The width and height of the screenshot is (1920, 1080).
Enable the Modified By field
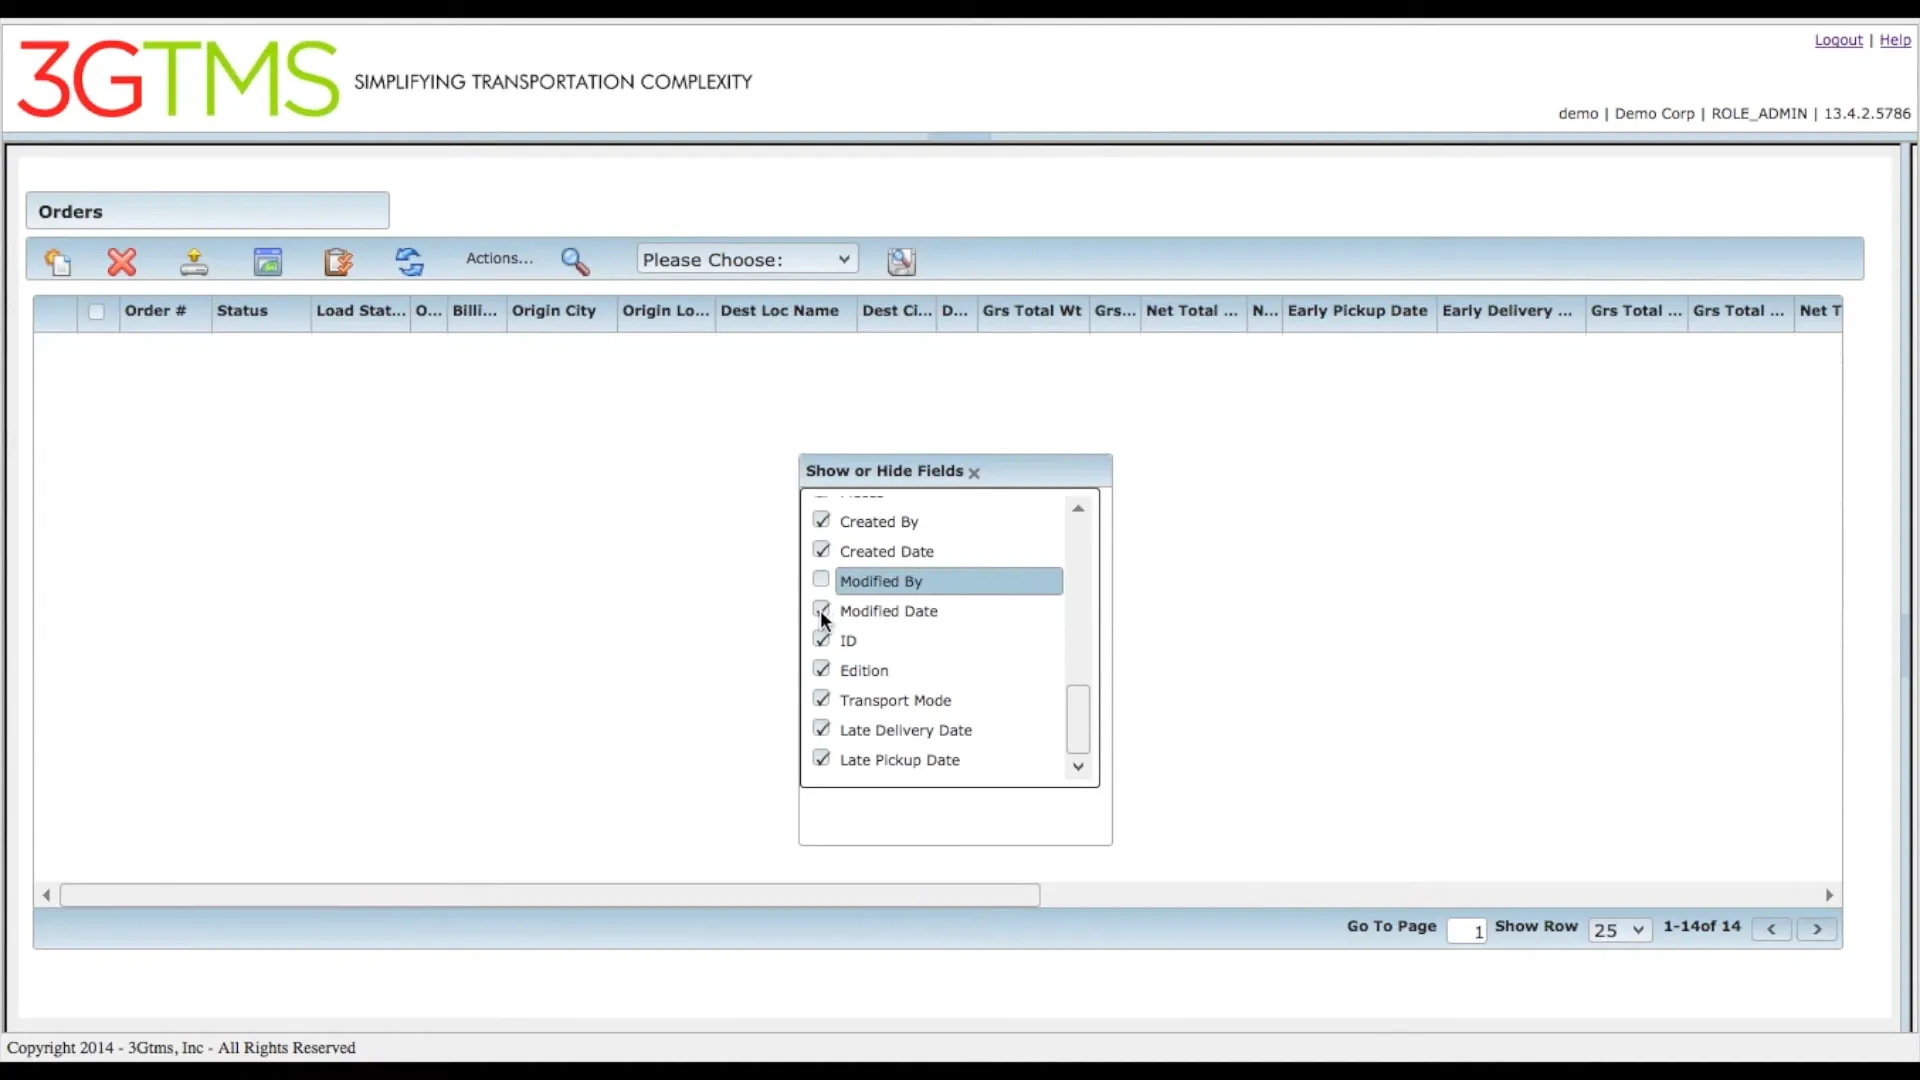click(821, 580)
